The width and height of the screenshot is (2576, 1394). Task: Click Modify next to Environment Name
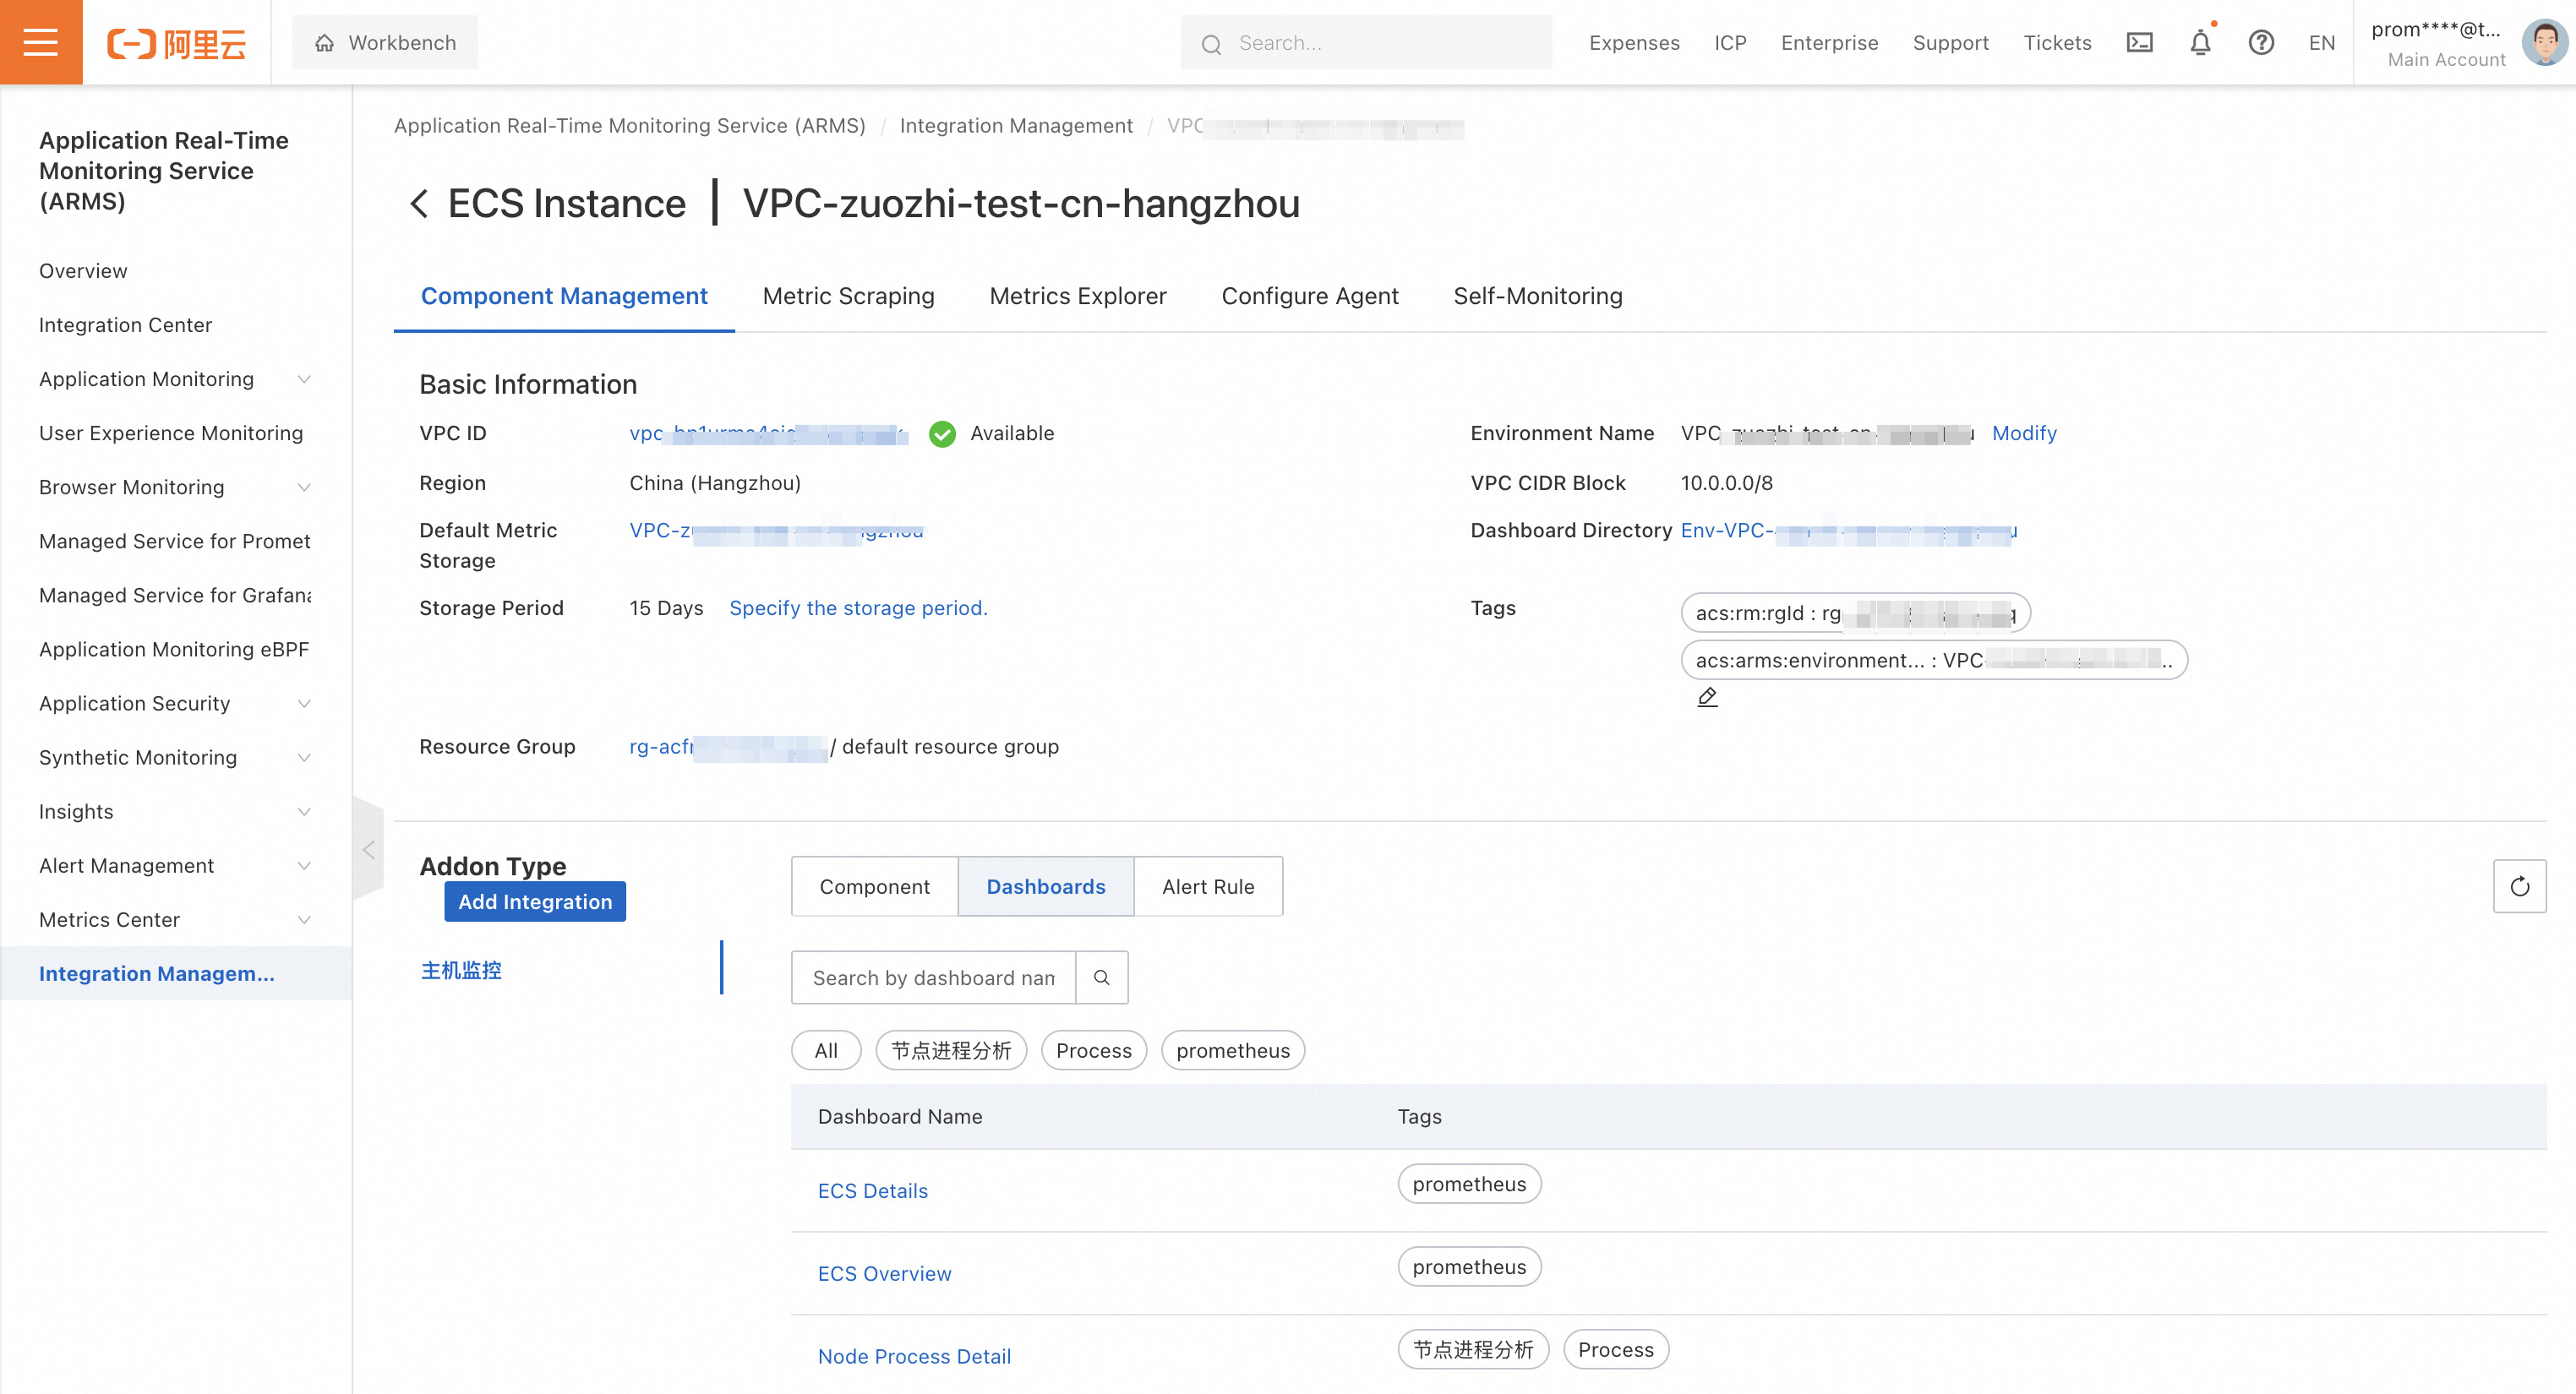click(x=2024, y=433)
